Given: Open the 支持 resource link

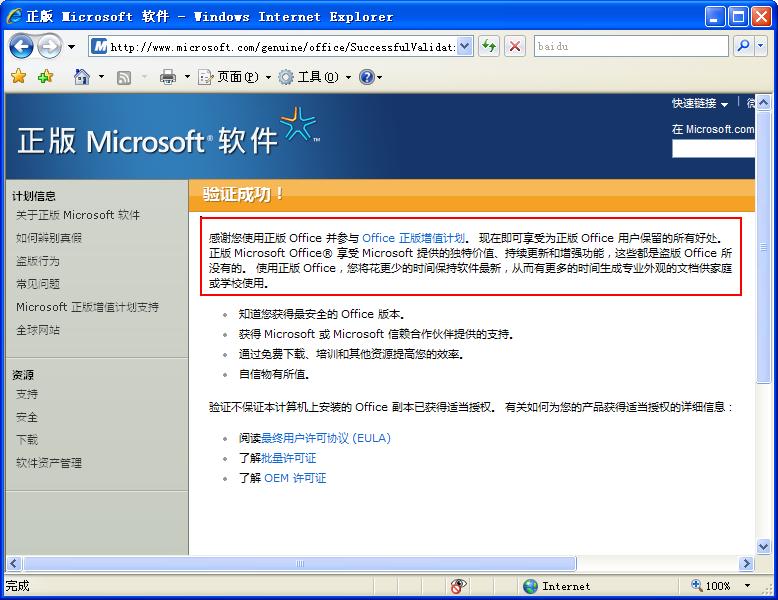Looking at the screenshot, I should (x=27, y=394).
